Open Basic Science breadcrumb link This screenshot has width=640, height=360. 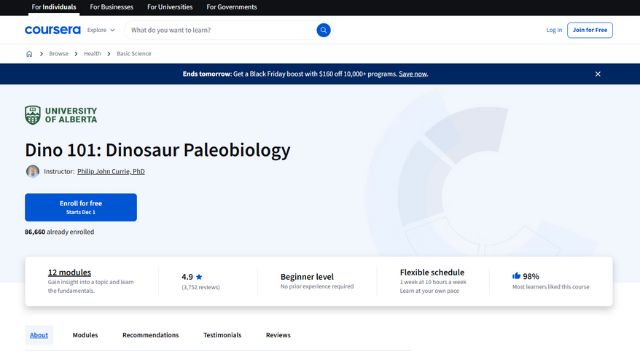pos(134,53)
